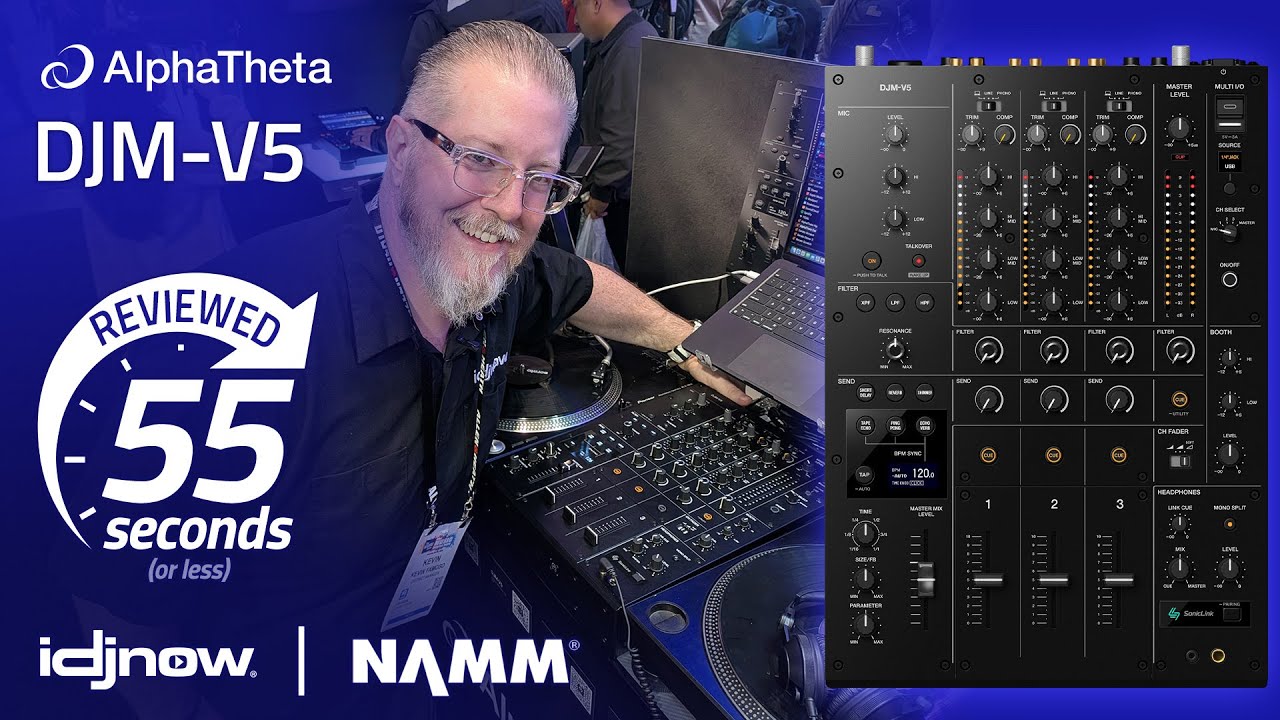Click the gold headphone jack on the mixer

pyautogui.click(x=1219, y=656)
